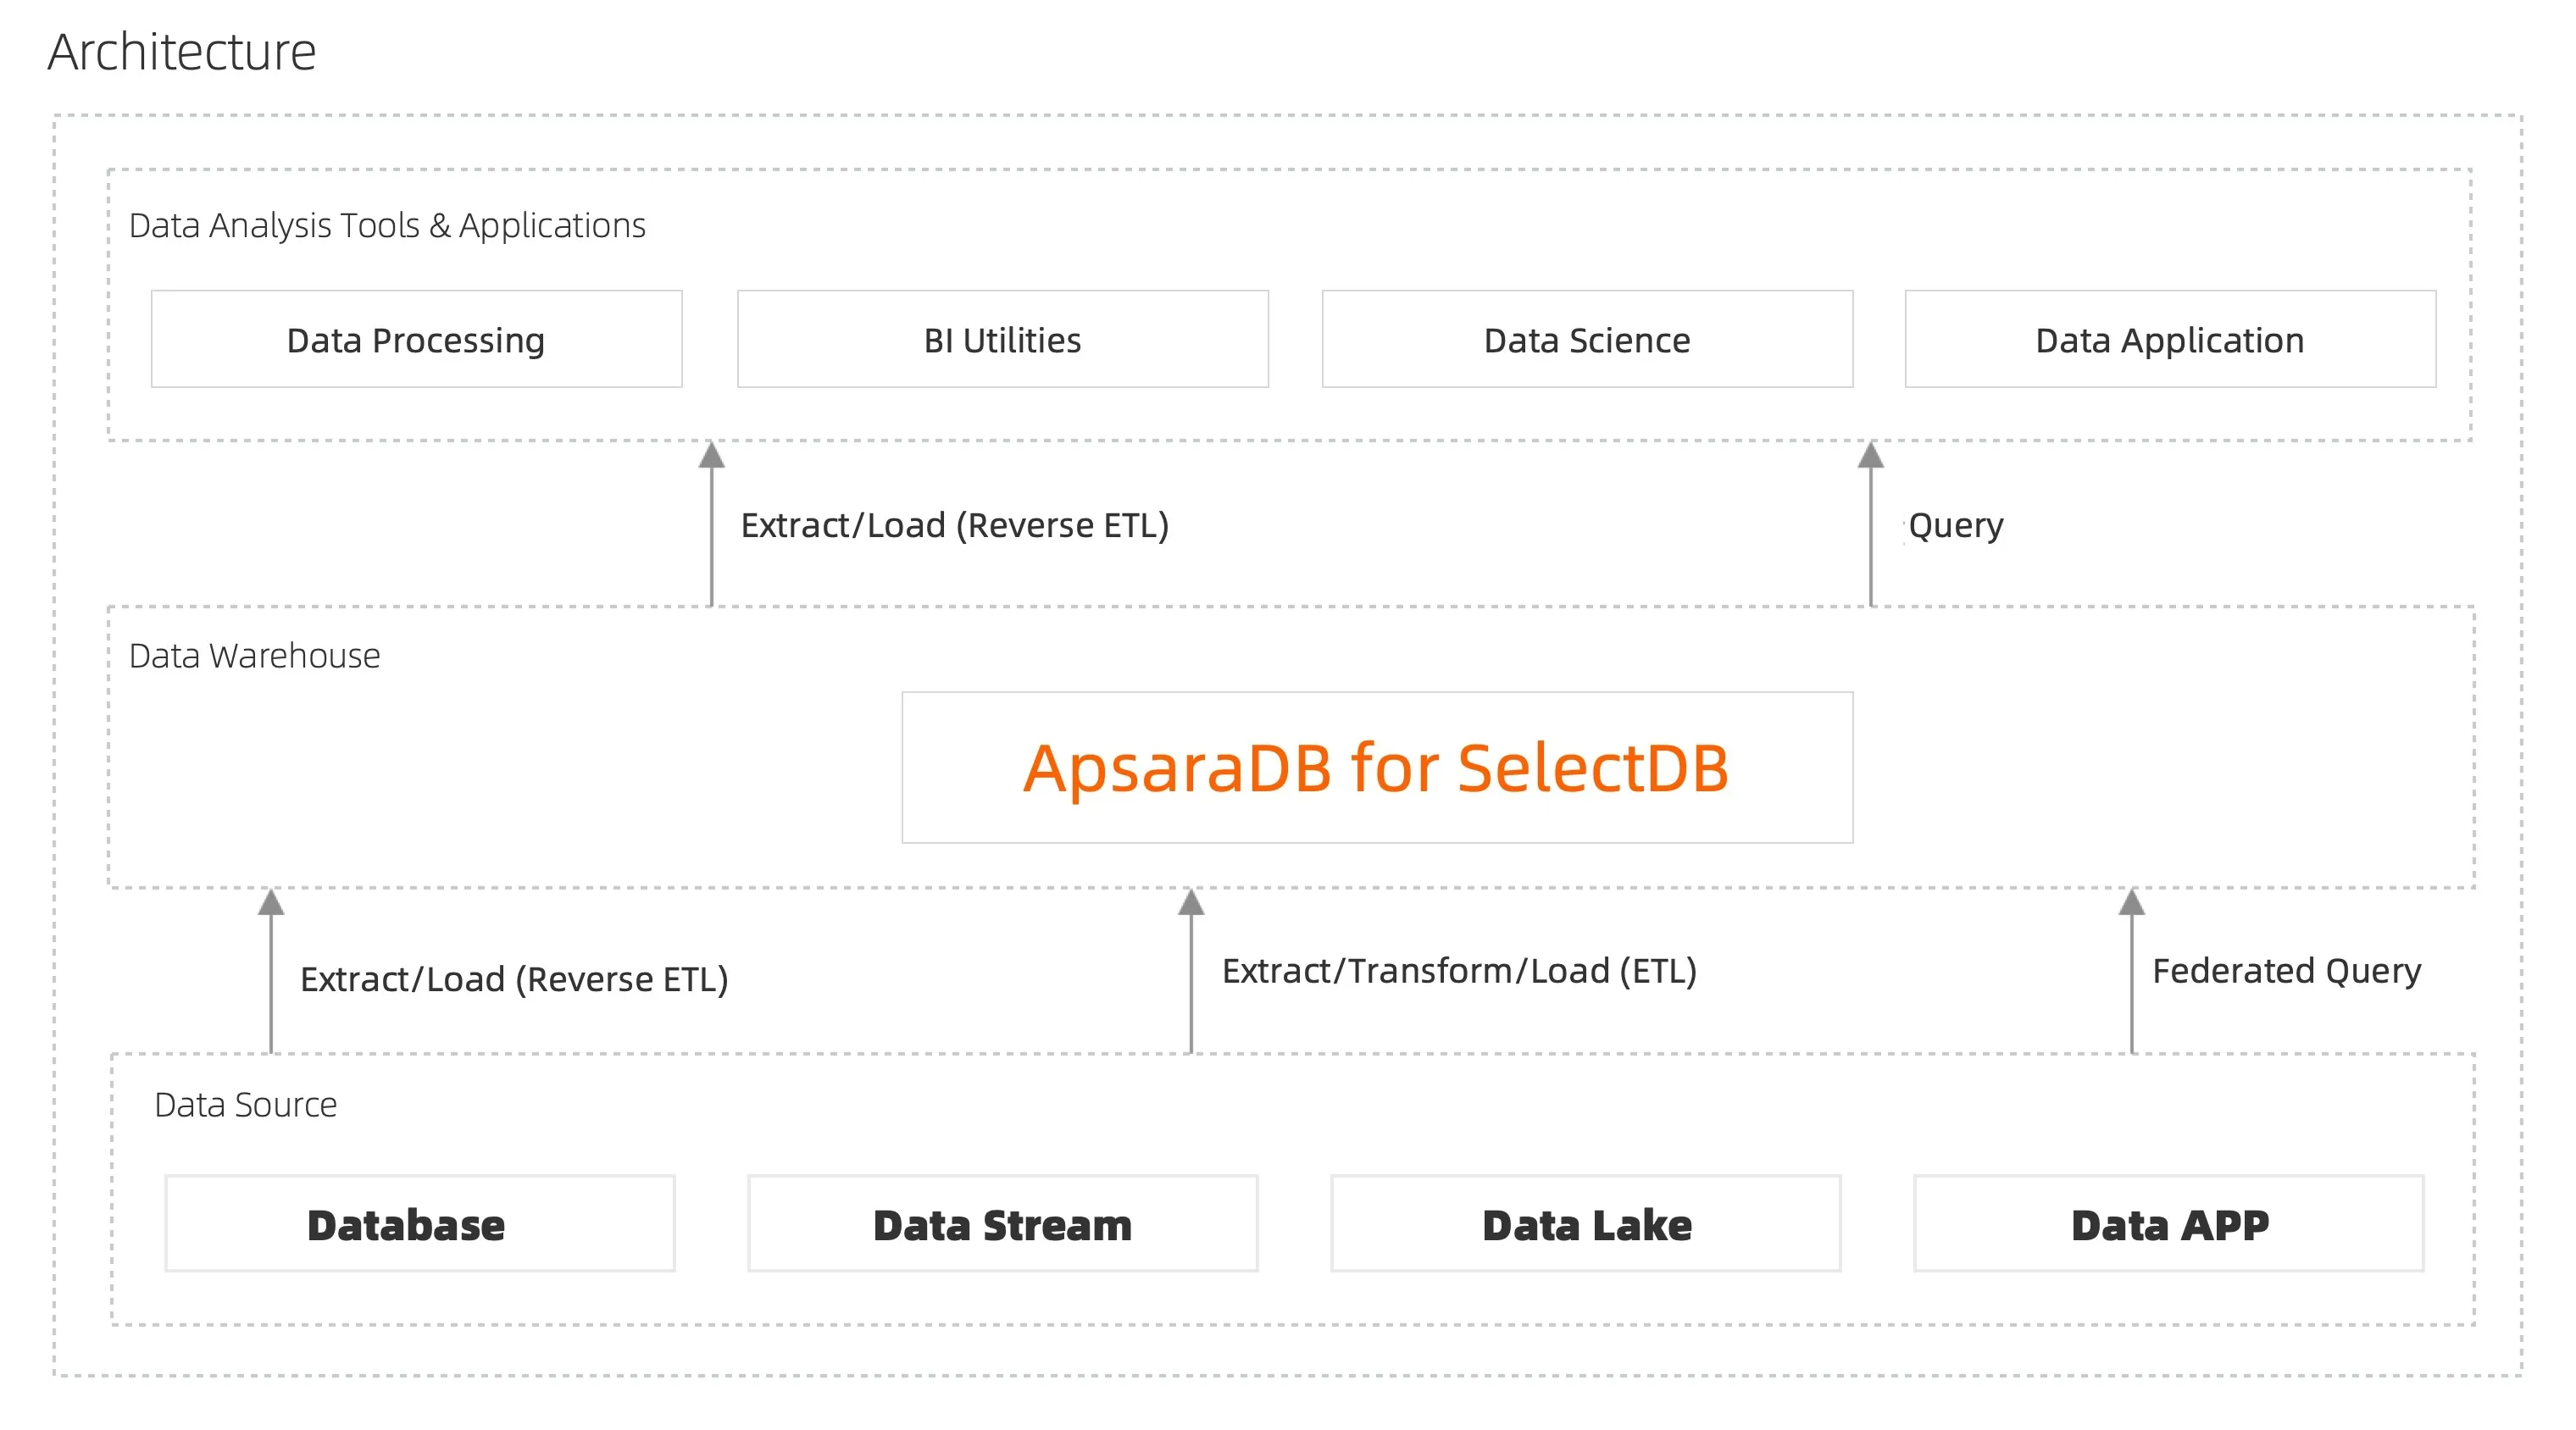Click the ApsaraDB for SelectDB box

[1376, 768]
